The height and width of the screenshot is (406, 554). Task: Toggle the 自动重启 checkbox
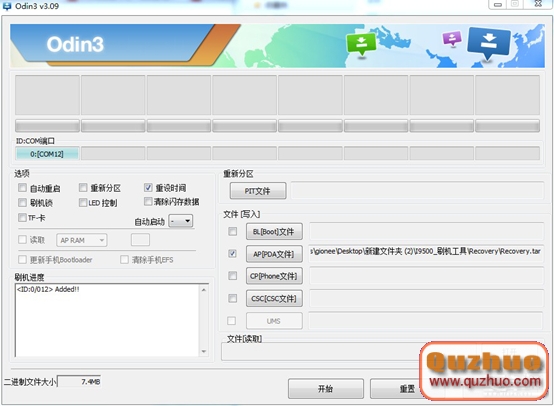click(x=22, y=188)
